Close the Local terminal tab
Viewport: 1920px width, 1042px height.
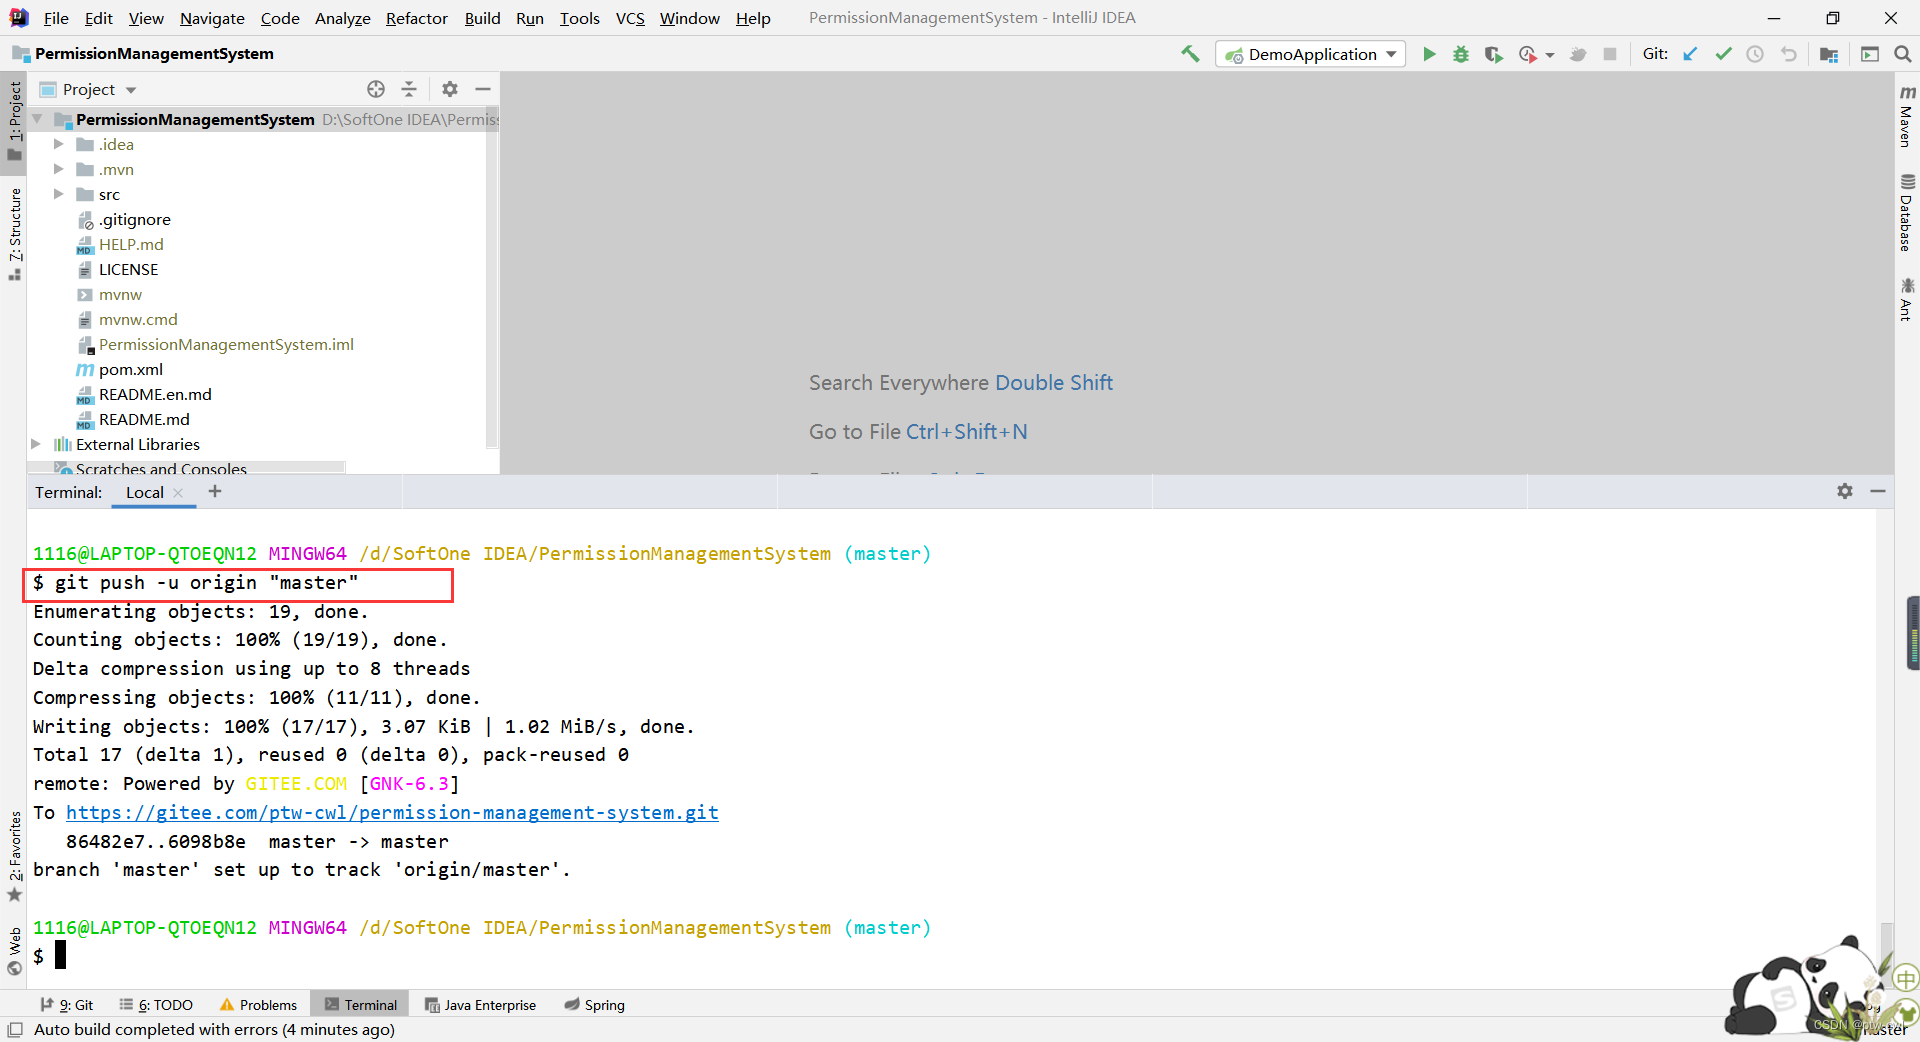(x=178, y=493)
